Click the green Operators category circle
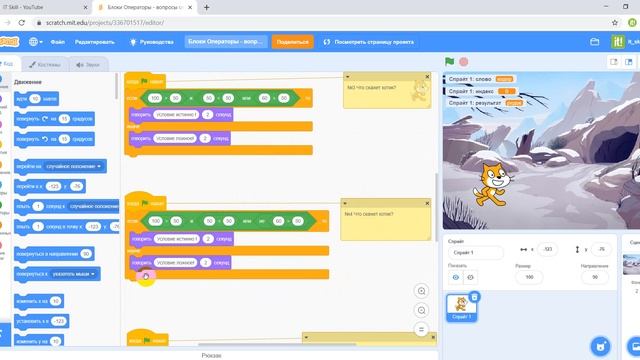640x360 pixels. pyautogui.click(x=1, y=205)
